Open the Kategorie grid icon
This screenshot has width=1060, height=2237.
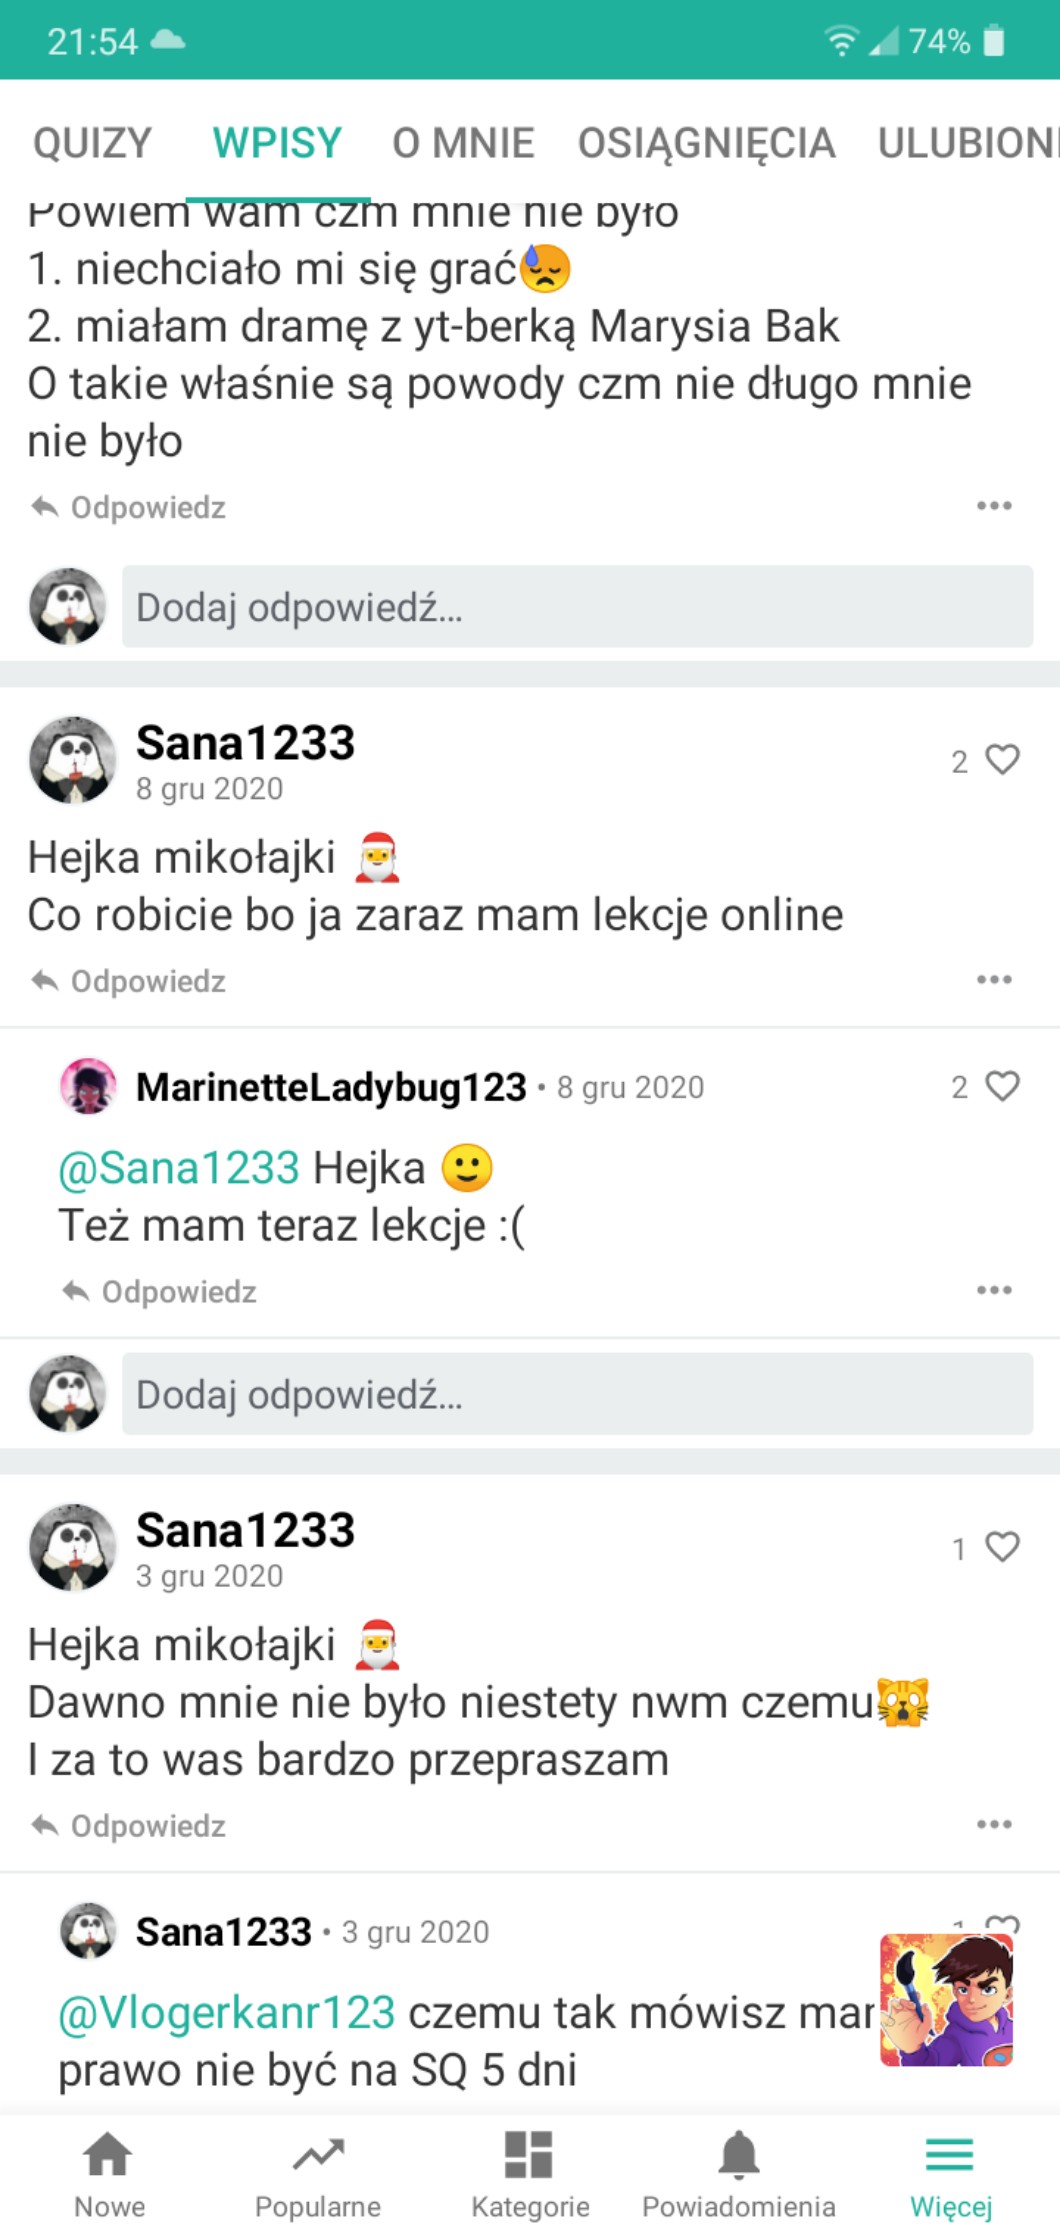tap(529, 2156)
